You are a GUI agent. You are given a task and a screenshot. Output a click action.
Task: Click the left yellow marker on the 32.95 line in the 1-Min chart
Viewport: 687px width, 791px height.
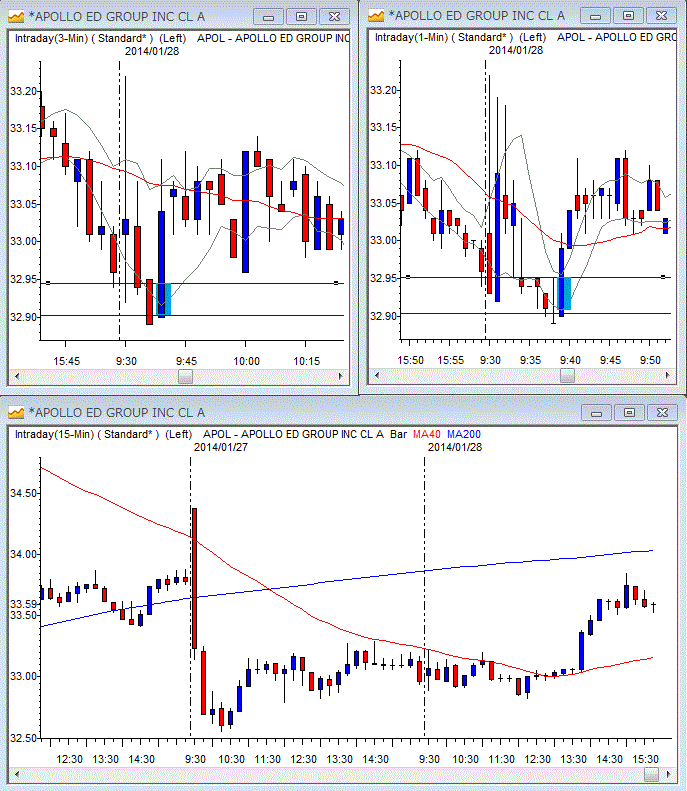408,277
